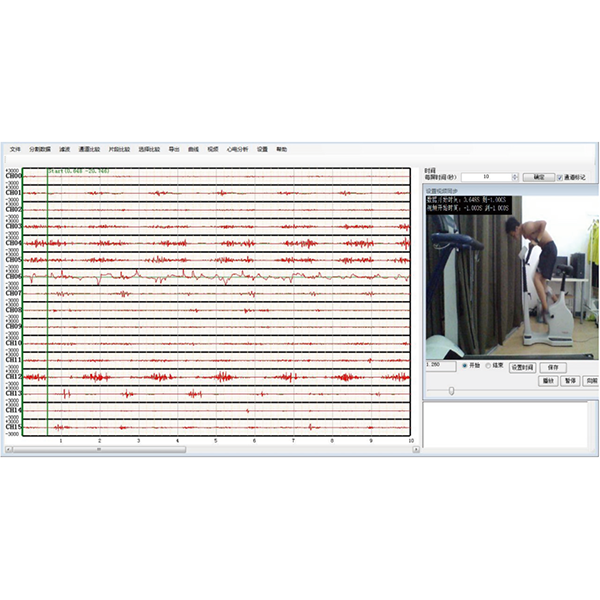Open the 心电分析 menu

pos(236,149)
